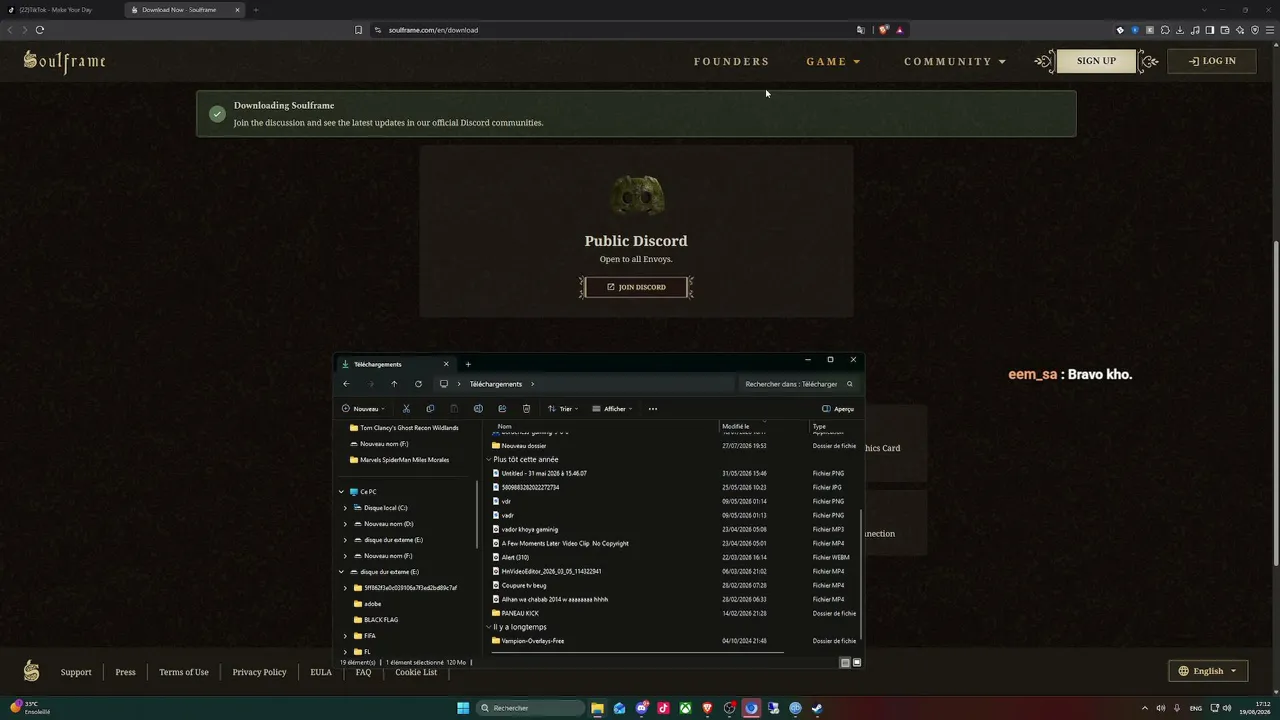
Task: Open the Privacy Policy footer link
Action: [259, 672]
